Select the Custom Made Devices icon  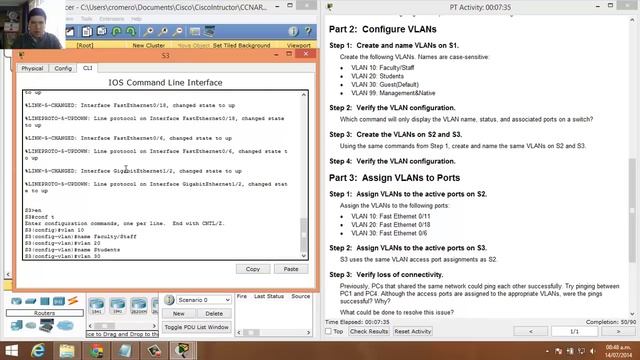pos(46,325)
